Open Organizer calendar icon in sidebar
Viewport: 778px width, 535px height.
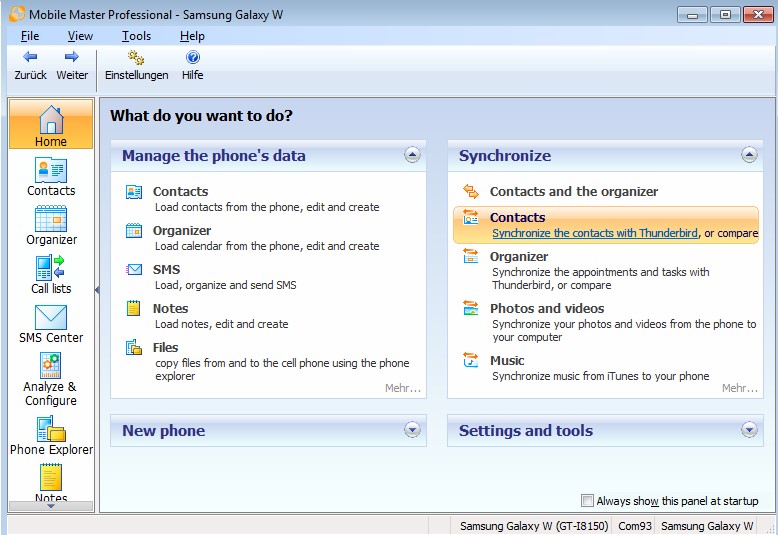51,219
